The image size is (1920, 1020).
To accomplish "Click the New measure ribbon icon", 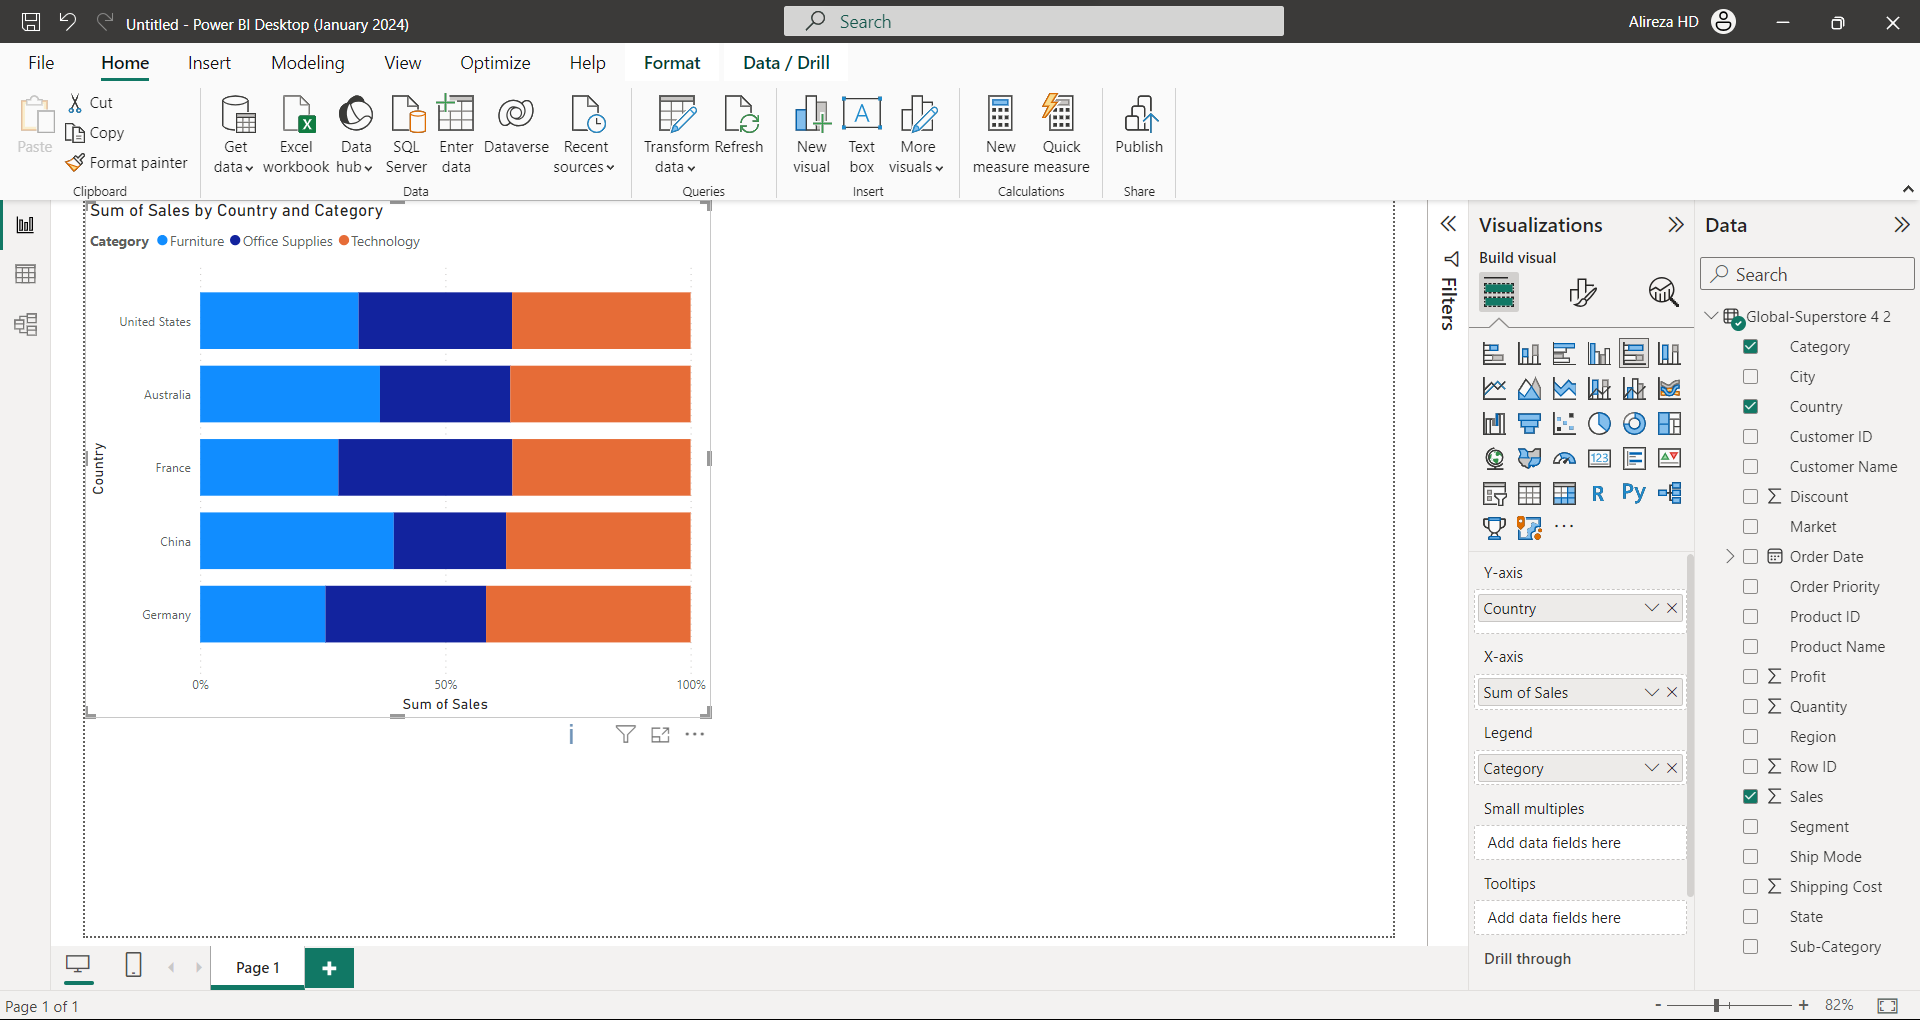I will [1000, 131].
